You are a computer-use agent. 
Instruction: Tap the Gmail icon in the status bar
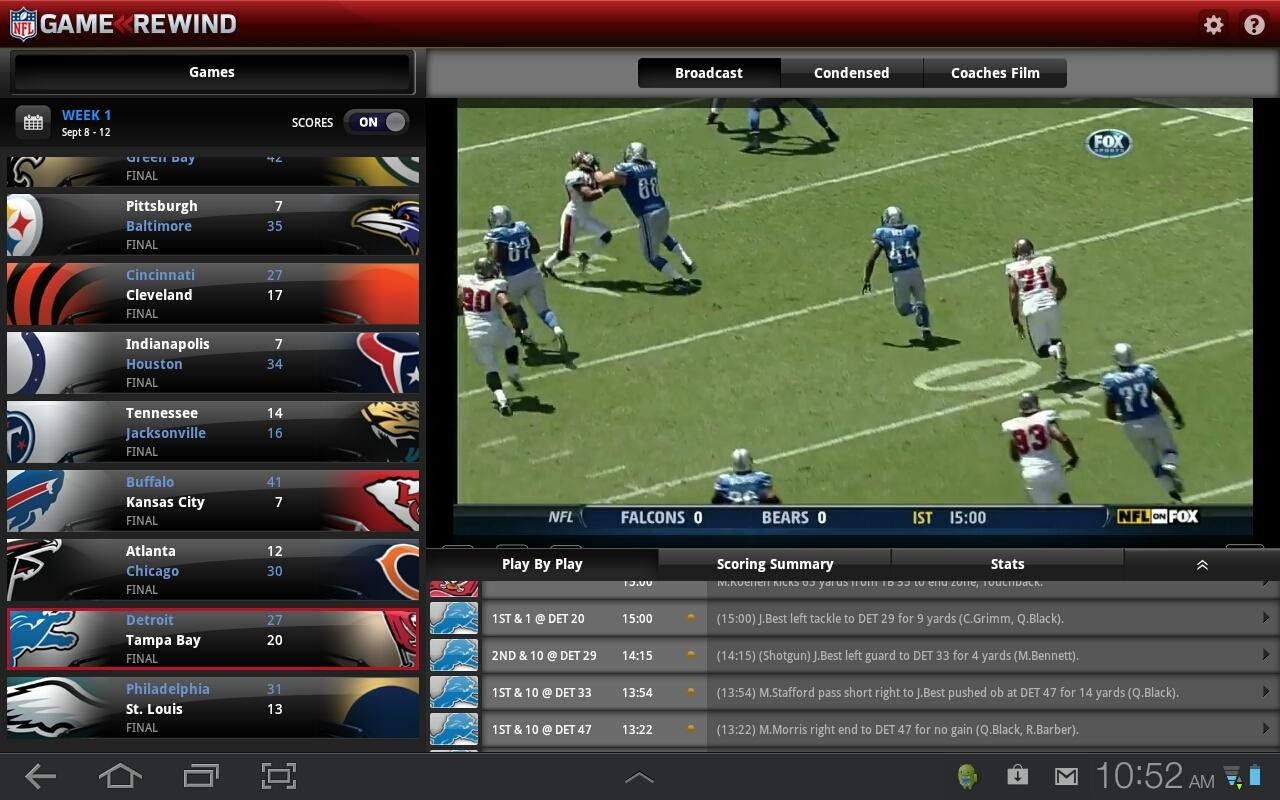coord(1067,775)
